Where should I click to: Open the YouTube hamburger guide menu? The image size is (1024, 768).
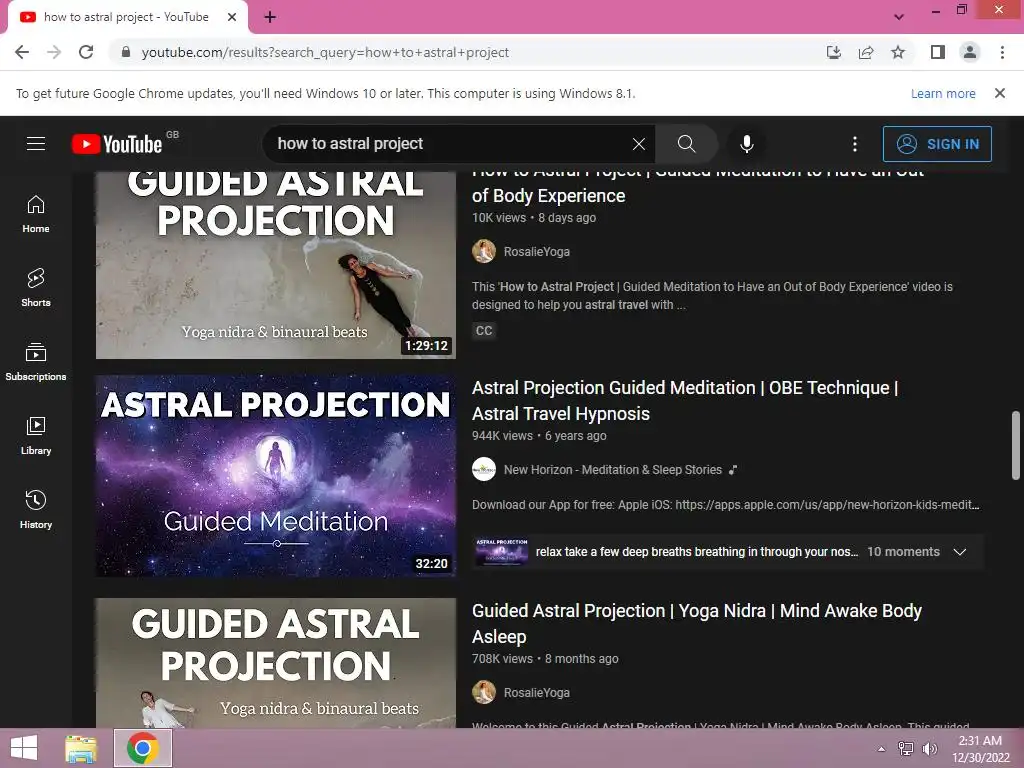(36, 144)
